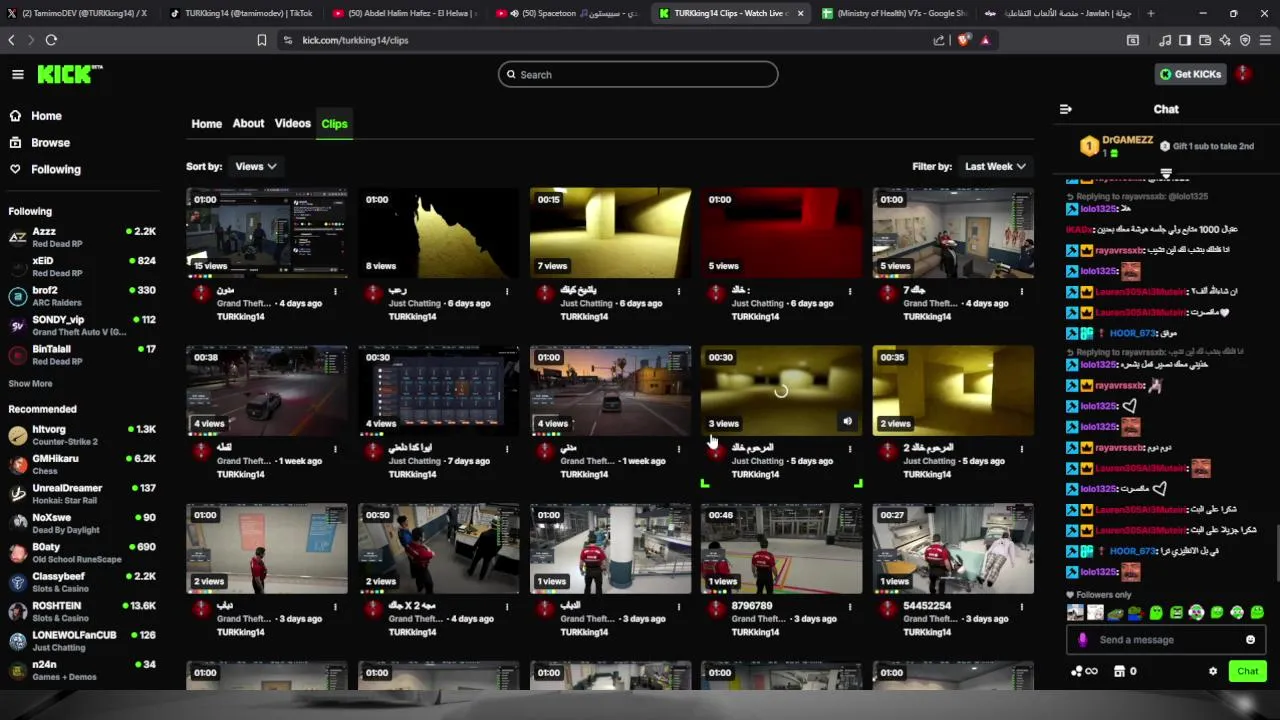Open ROSHTEIN in Recommended list
Viewport: 1280px width, 720px height.
82,612
